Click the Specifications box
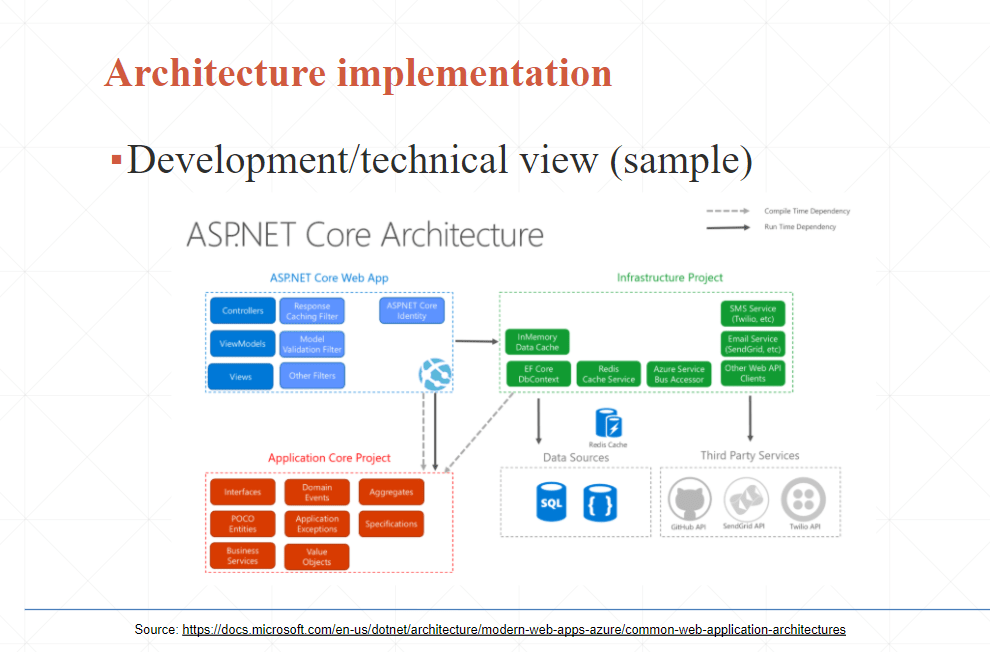 click(391, 524)
